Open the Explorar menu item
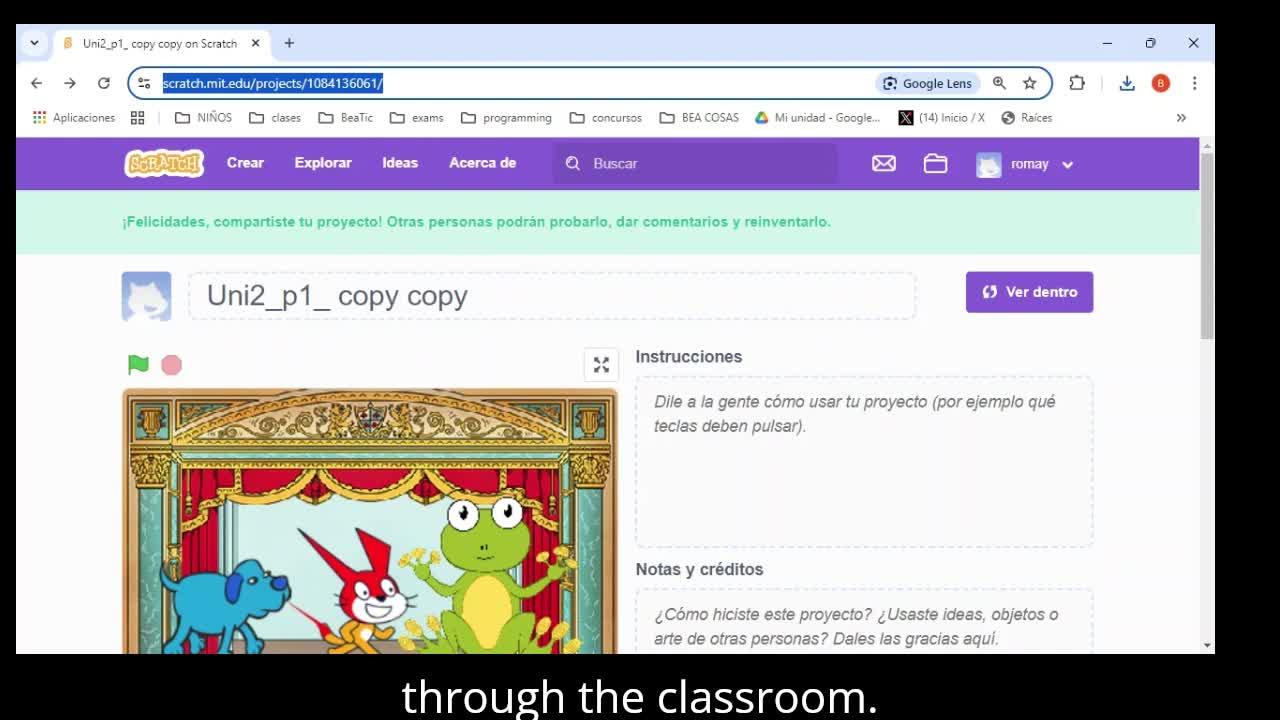 (x=323, y=162)
